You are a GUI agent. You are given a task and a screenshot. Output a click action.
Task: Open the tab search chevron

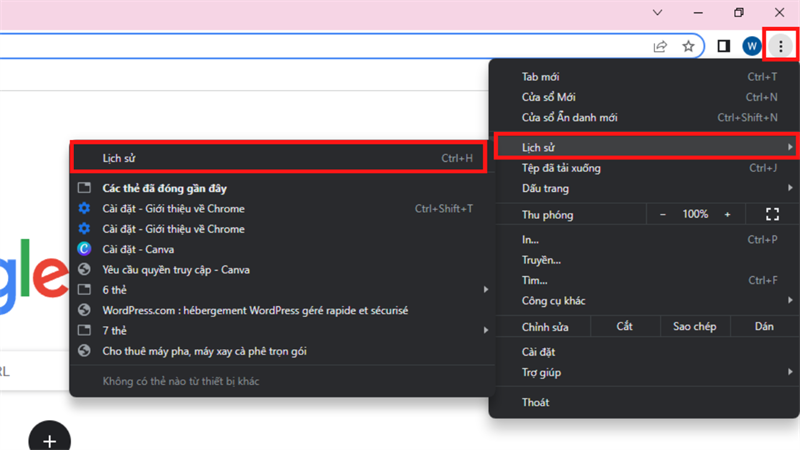(x=658, y=12)
